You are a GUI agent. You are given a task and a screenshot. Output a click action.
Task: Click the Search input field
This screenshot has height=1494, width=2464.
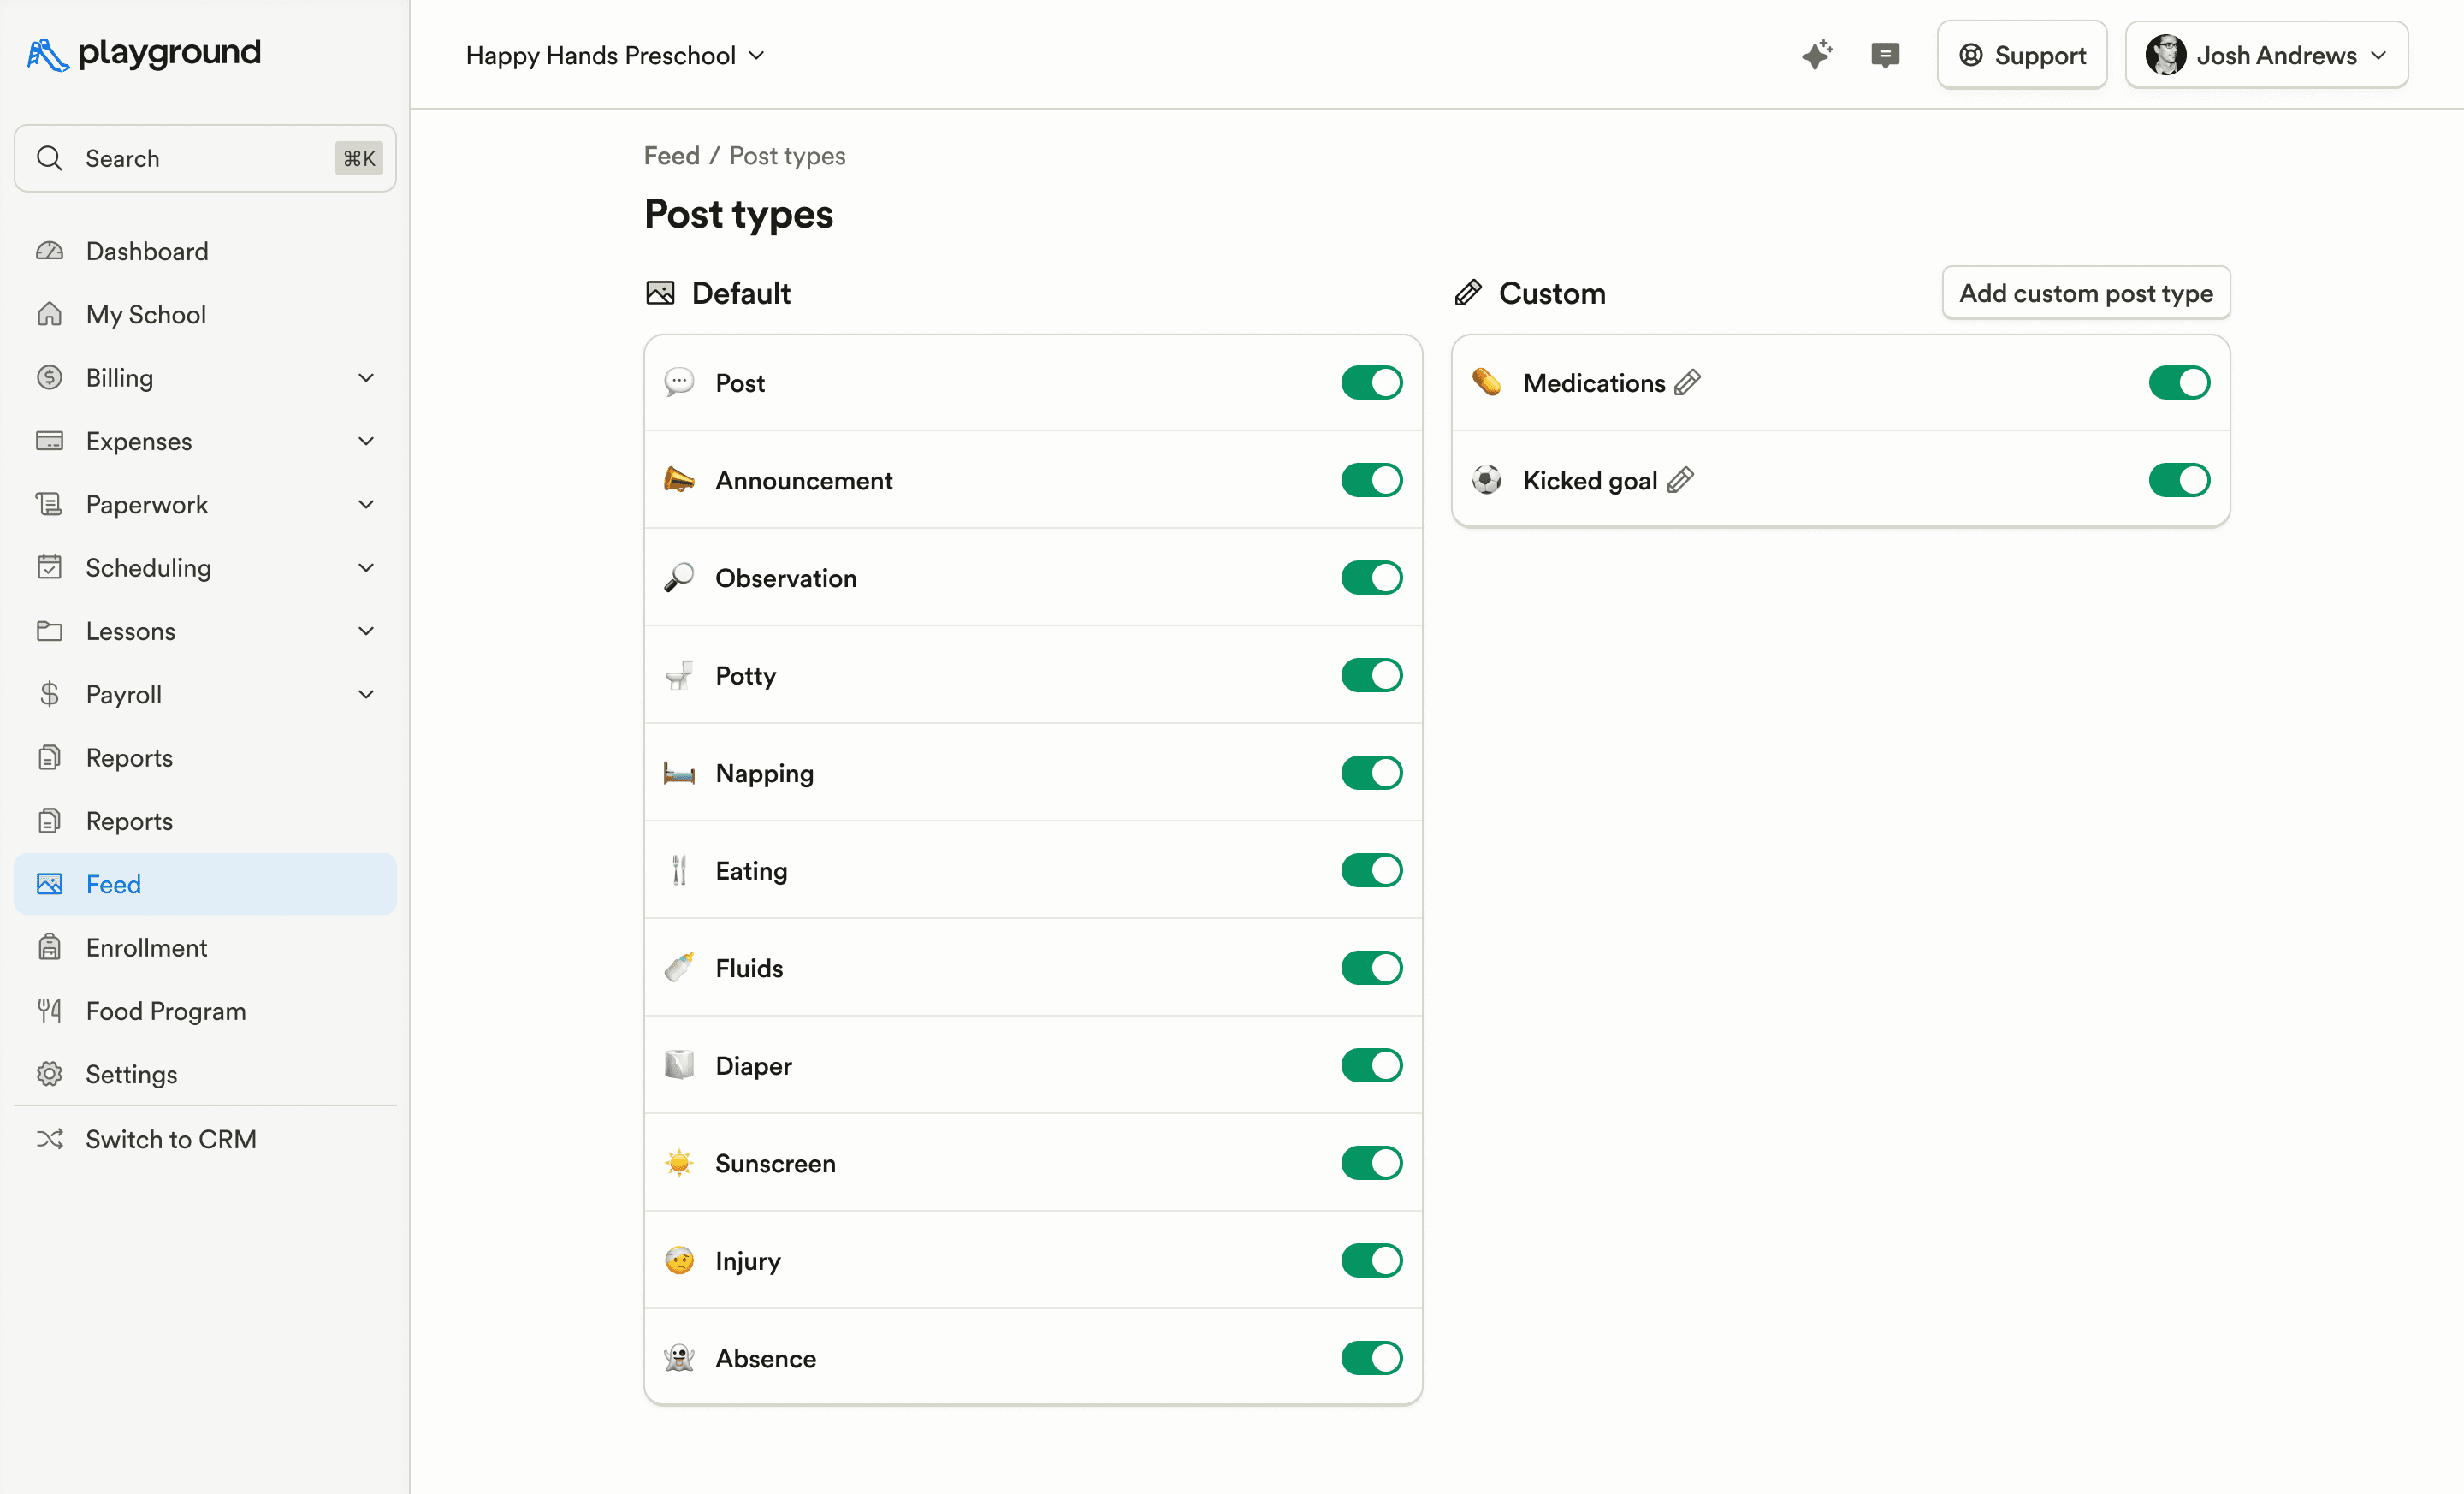(x=205, y=158)
